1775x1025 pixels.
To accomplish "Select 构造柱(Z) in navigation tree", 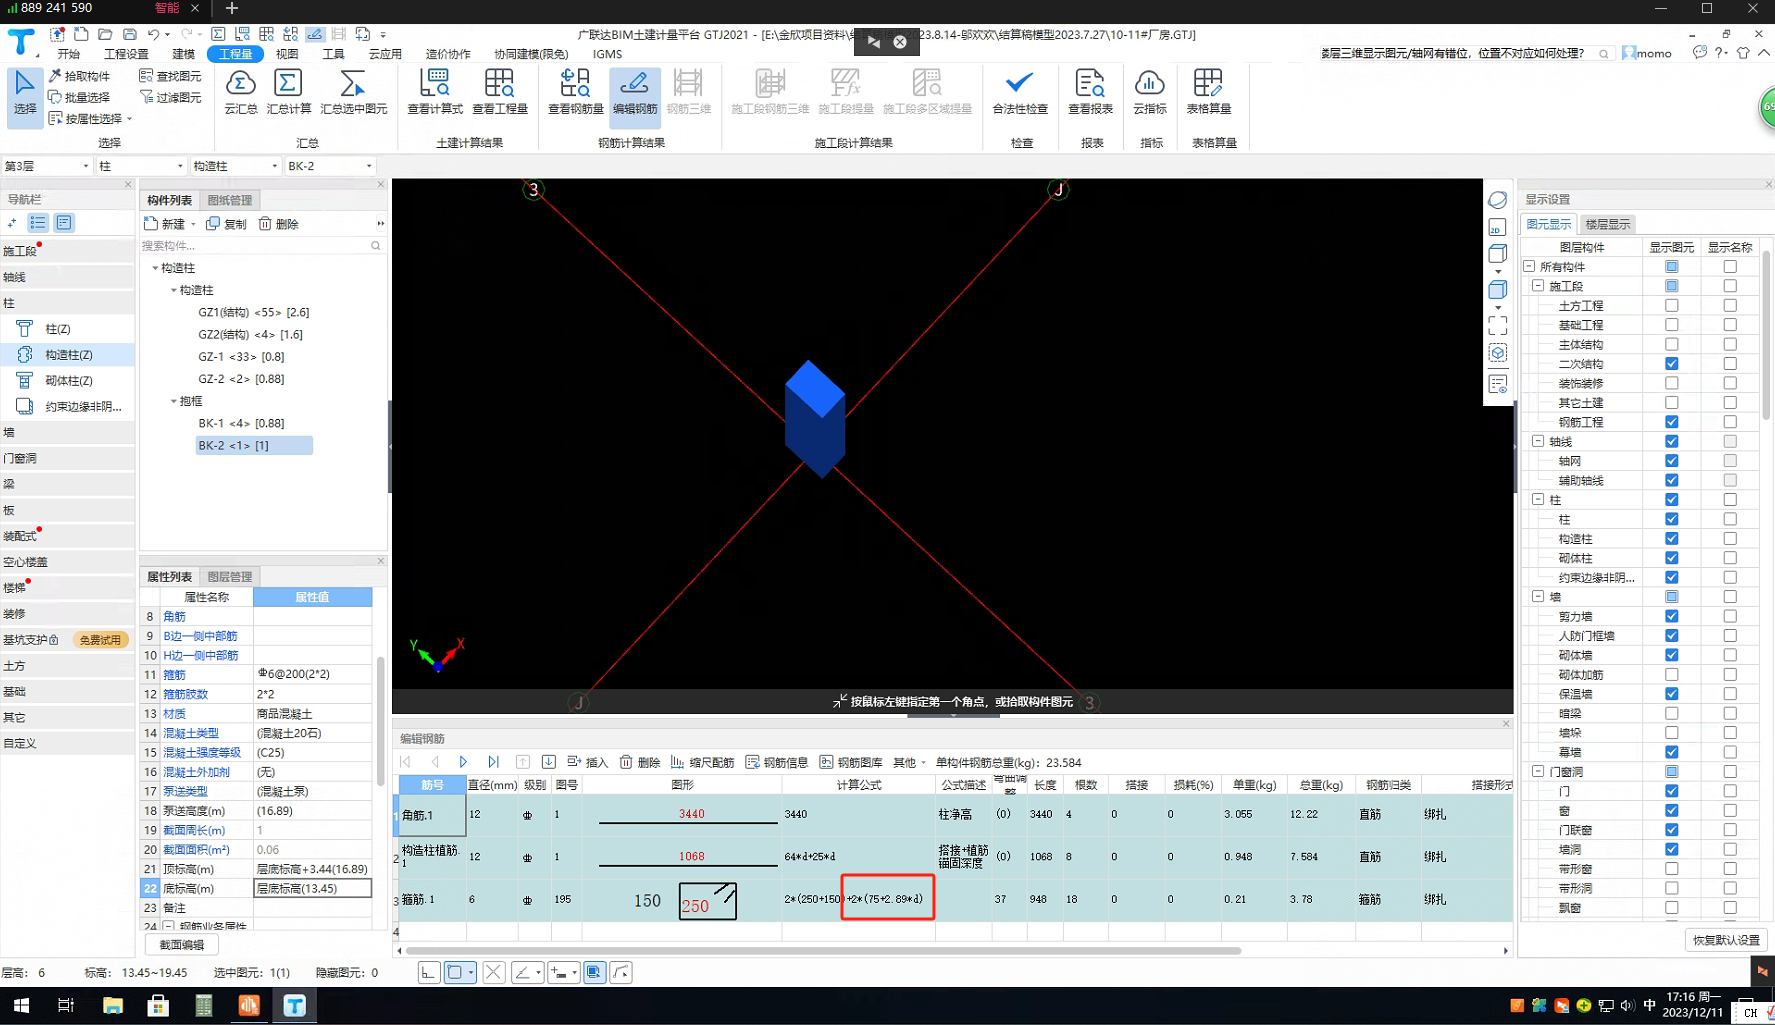I will [68, 354].
